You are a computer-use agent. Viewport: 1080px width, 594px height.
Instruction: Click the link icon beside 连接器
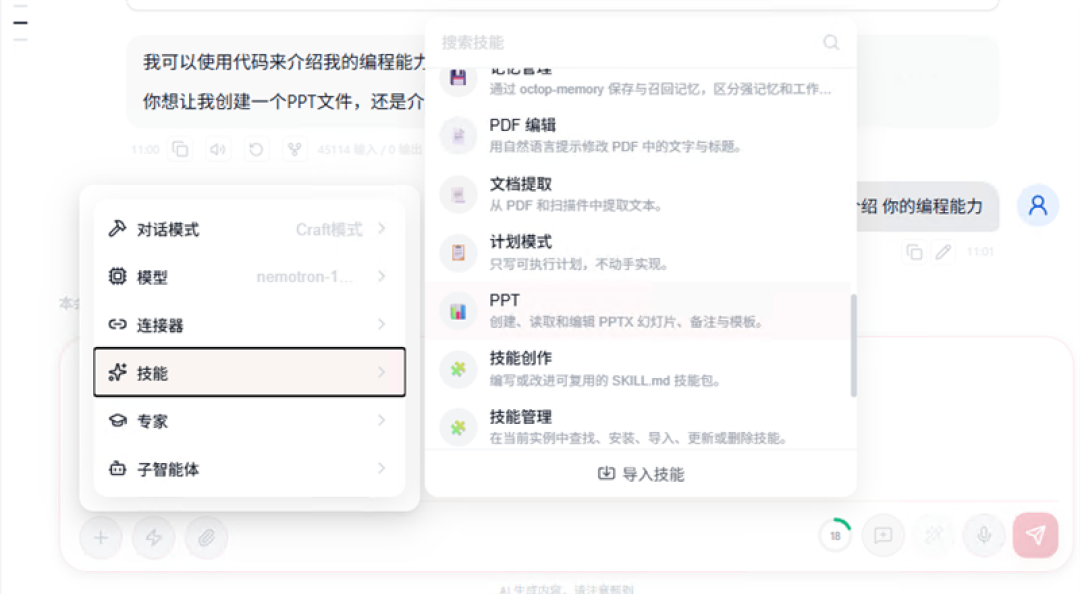[117, 324]
